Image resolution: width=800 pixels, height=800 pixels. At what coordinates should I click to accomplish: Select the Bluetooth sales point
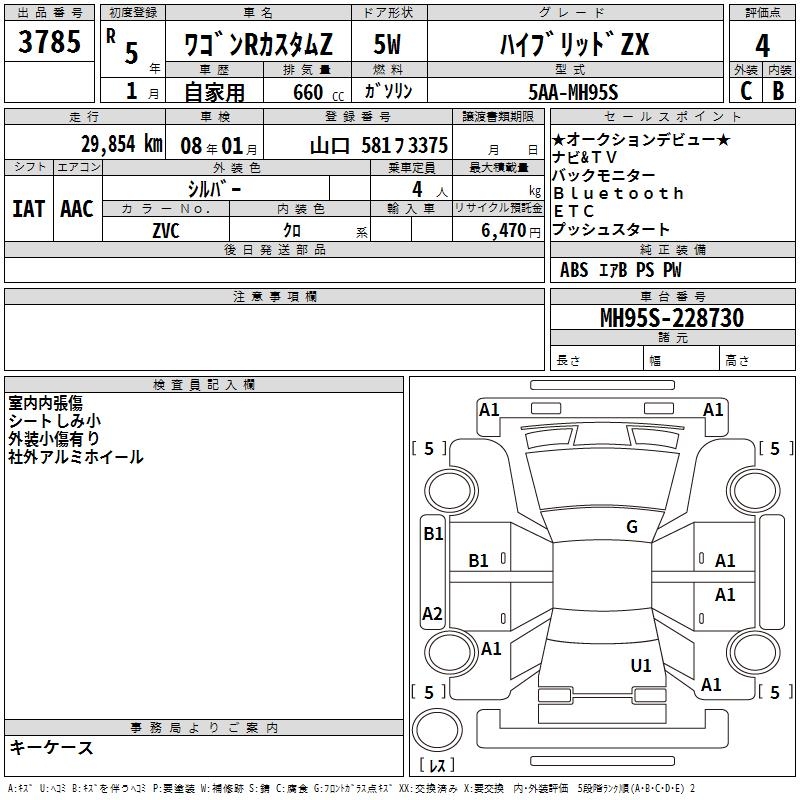coord(618,193)
